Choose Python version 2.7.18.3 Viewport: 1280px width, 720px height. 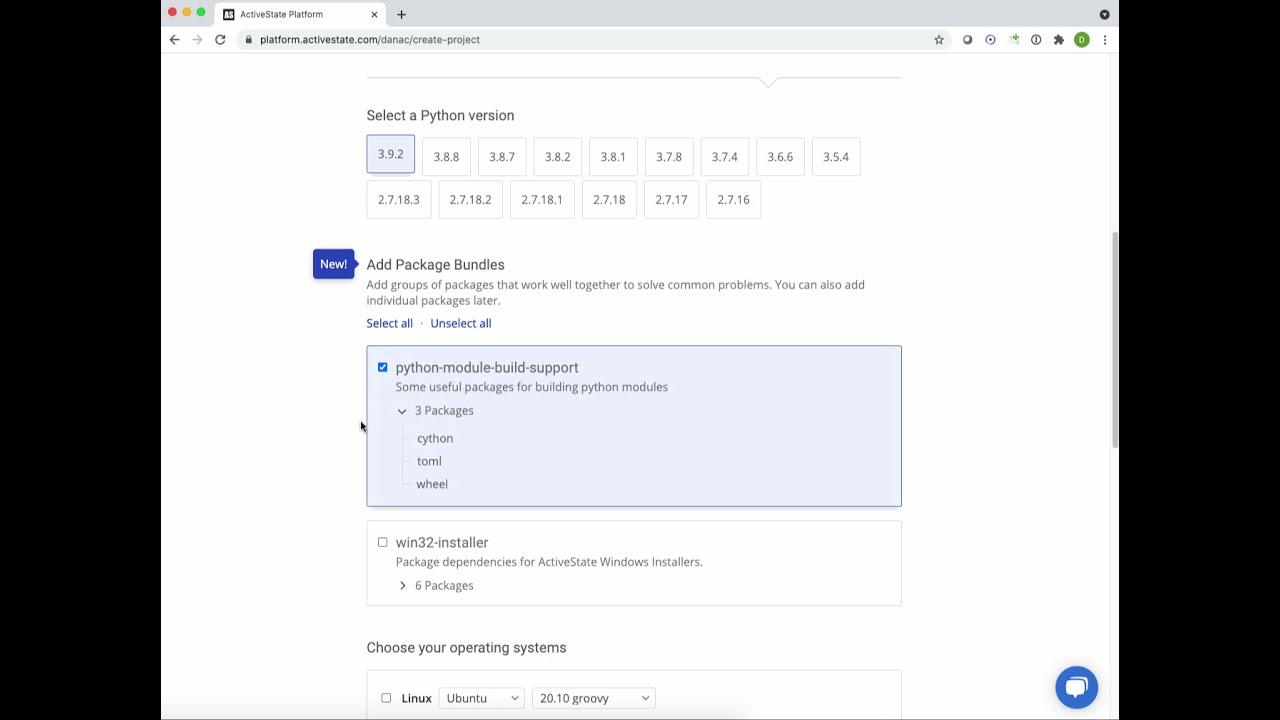point(399,200)
